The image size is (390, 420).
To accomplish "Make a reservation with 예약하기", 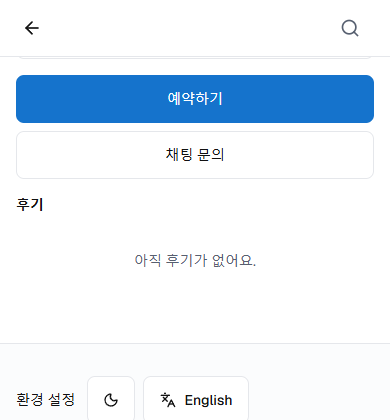I will [x=195, y=99].
